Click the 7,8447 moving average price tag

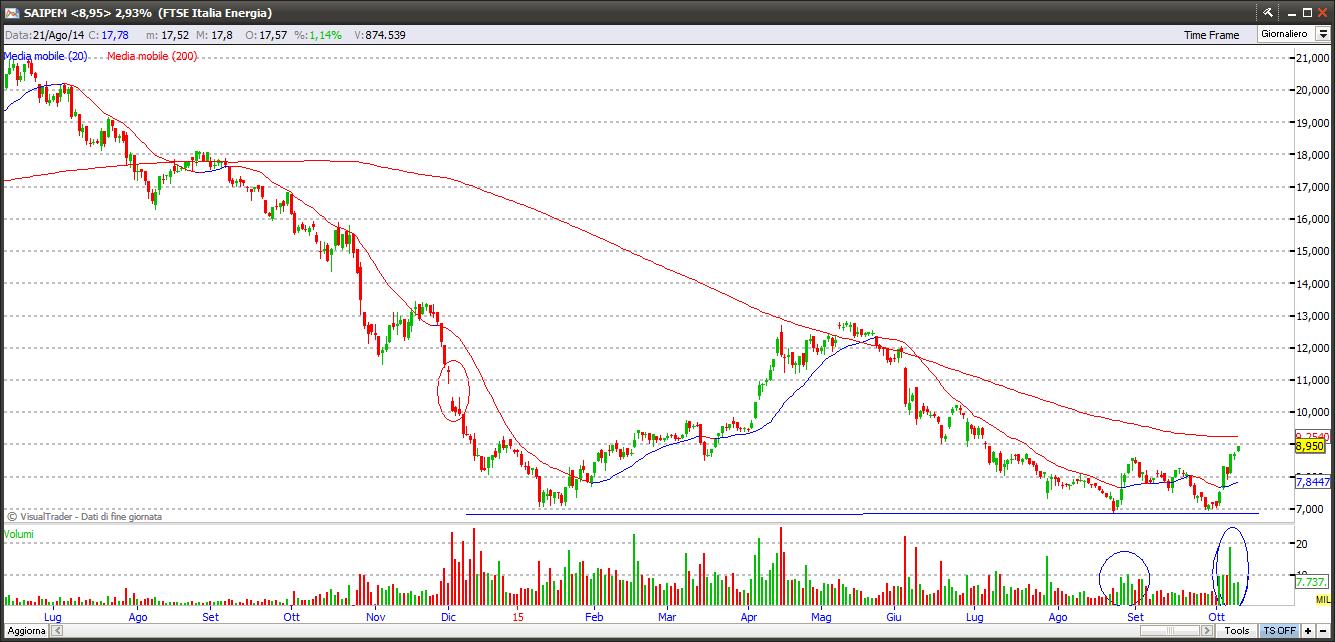[1312, 482]
